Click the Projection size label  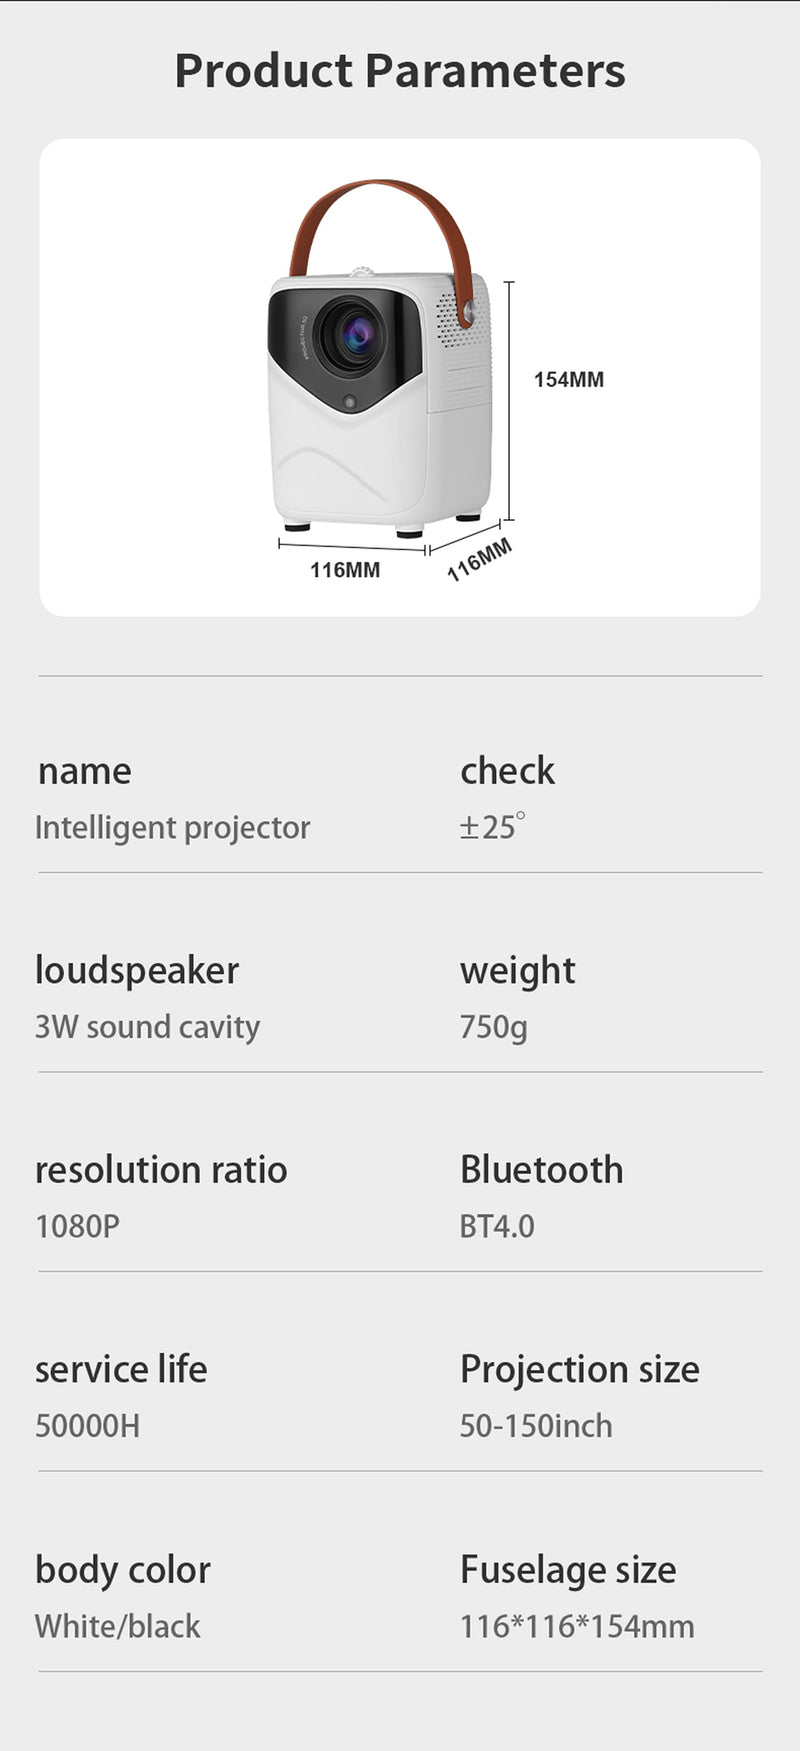[x=579, y=1369]
